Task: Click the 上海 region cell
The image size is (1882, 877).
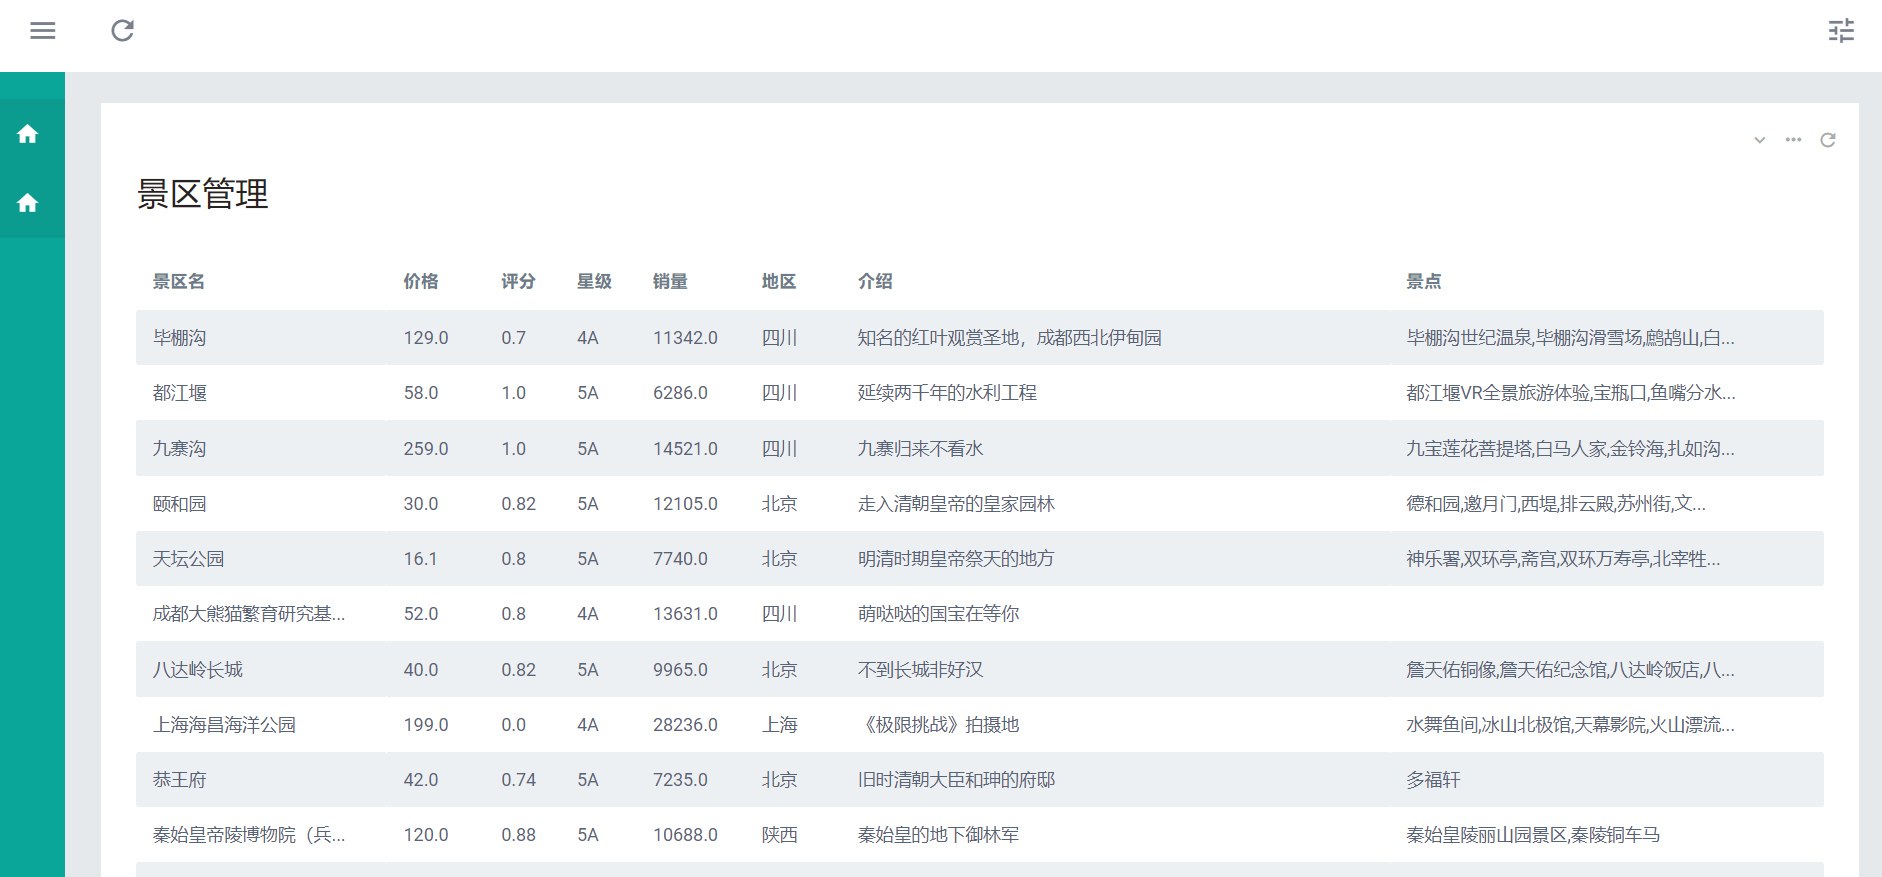Action: [779, 725]
